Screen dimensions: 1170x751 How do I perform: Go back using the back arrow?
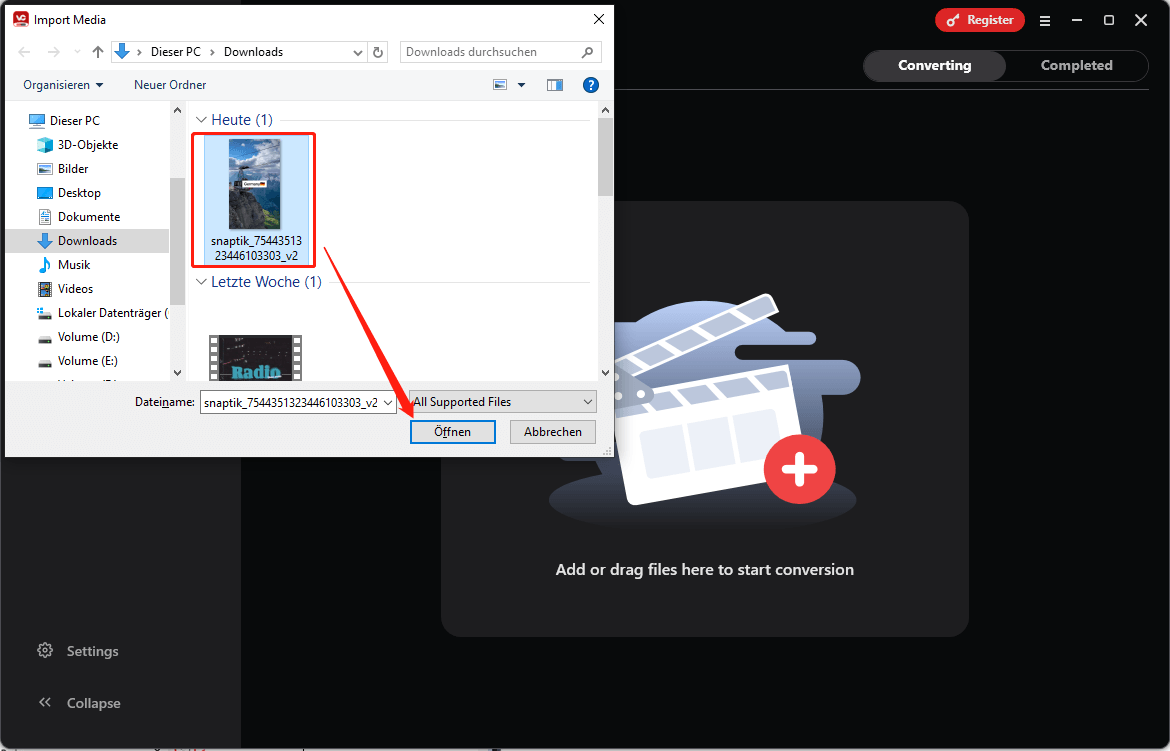pos(24,51)
